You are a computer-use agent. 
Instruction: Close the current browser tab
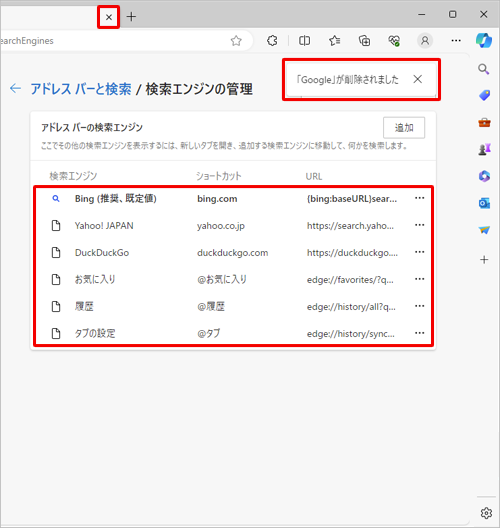pyautogui.click(x=109, y=17)
